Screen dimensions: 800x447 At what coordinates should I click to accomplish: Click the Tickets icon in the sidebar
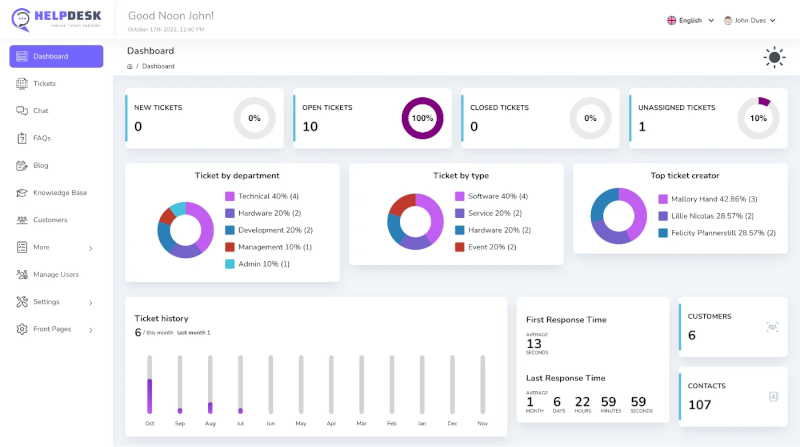point(22,84)
